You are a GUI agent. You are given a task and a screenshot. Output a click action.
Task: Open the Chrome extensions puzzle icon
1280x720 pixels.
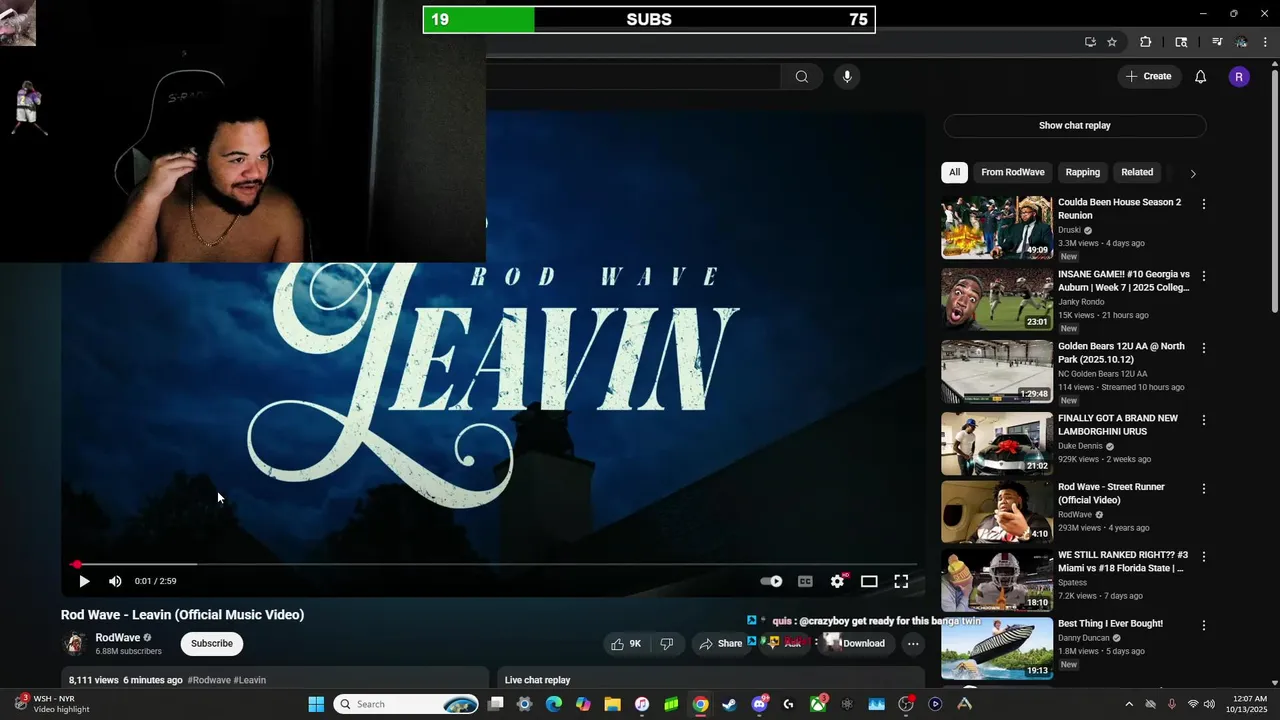pos(1146,42)
